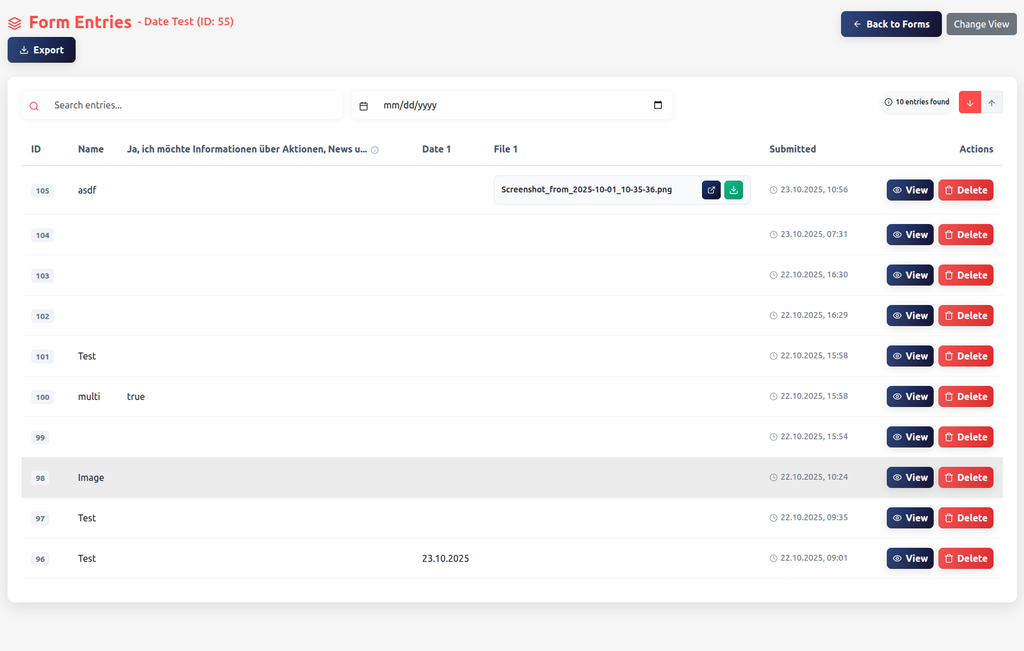Click the Date 1 column header

pos(436,149)
